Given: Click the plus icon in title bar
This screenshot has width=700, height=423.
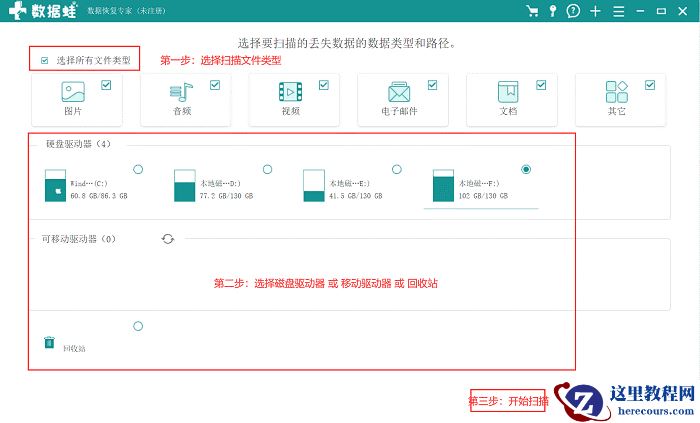Looking at the screenshot, I should pos(595,11).
